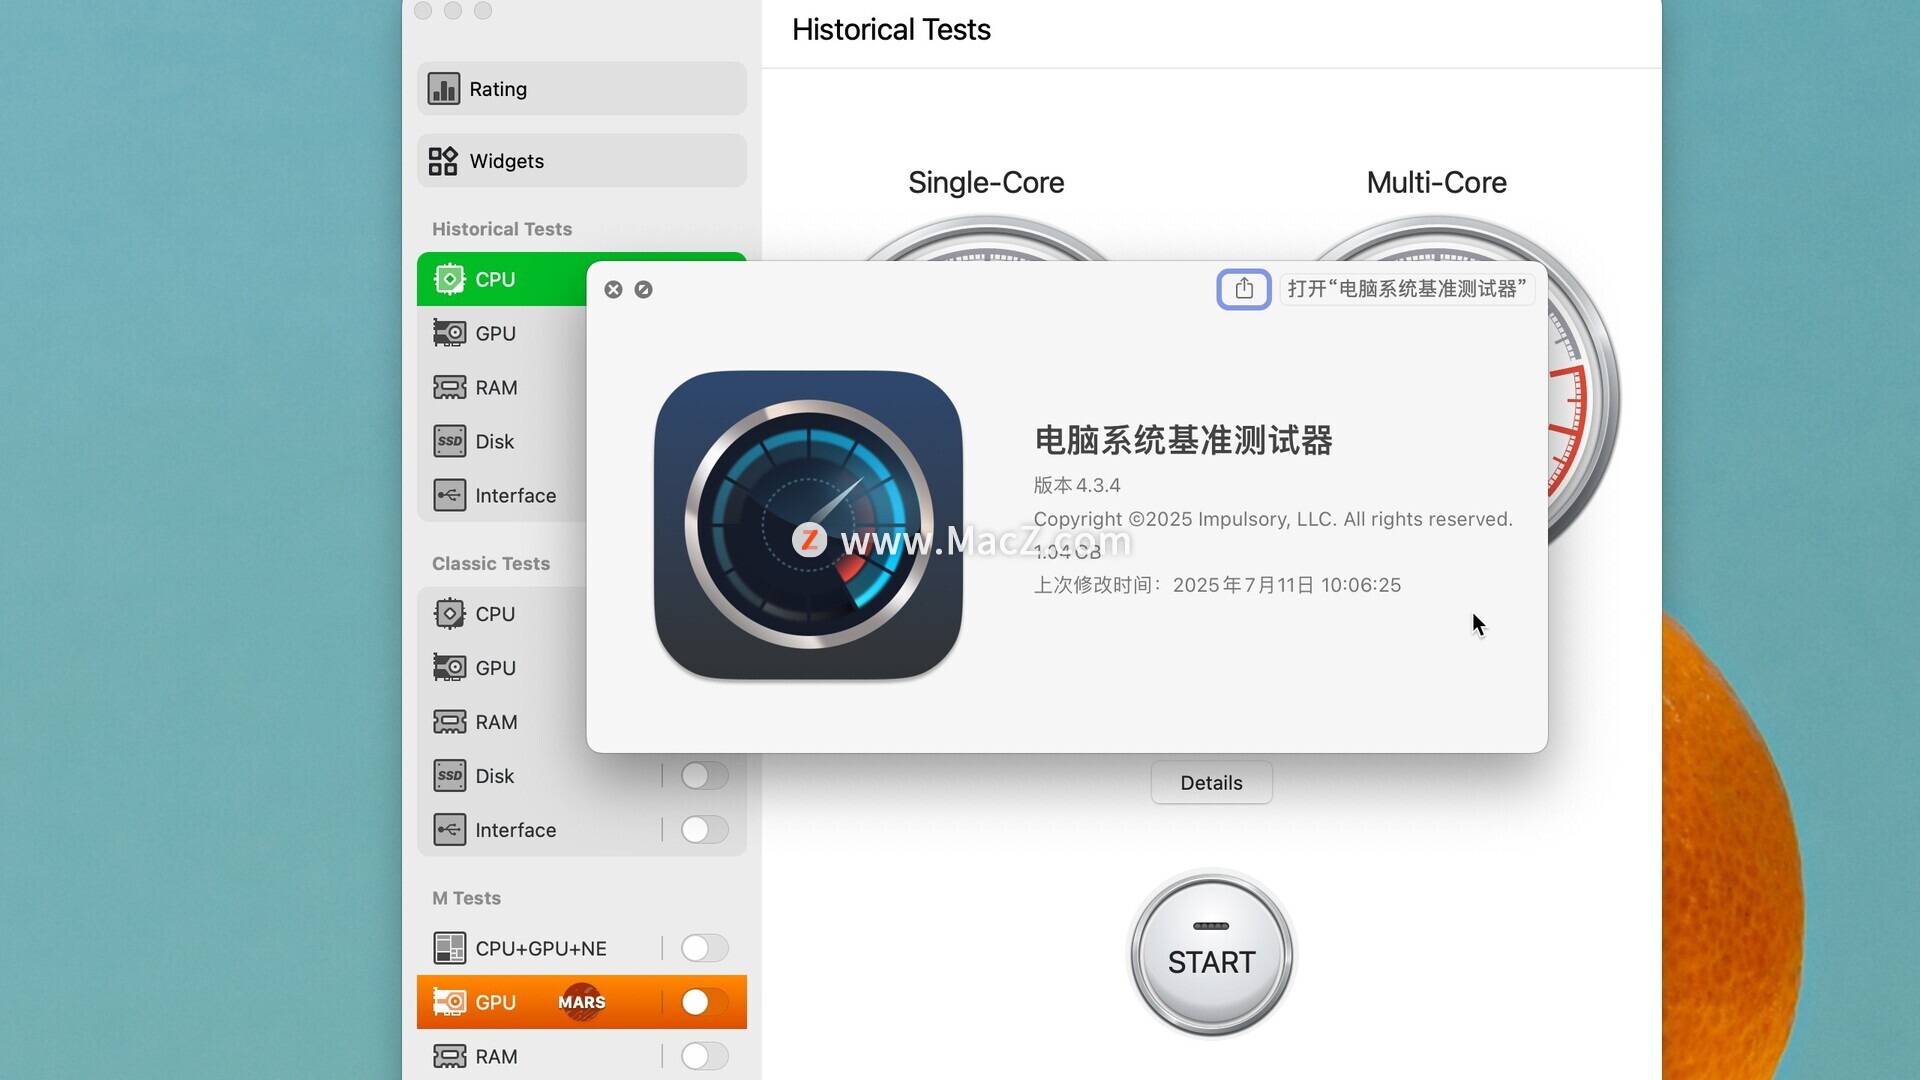This screenshot has width=1920, height=1080.
Task: Click the M Tests sidebar section header
Action: click(466, 898)
